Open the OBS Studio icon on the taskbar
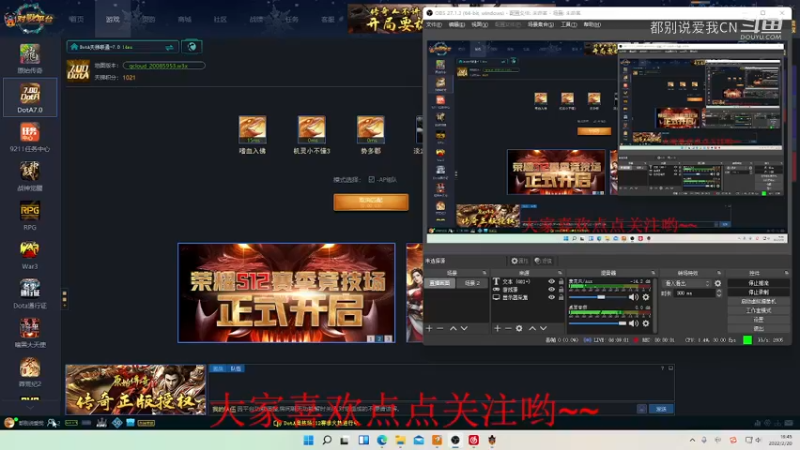Image resolution: width=800 pixels, height=450 pixels. coord(455,440)
